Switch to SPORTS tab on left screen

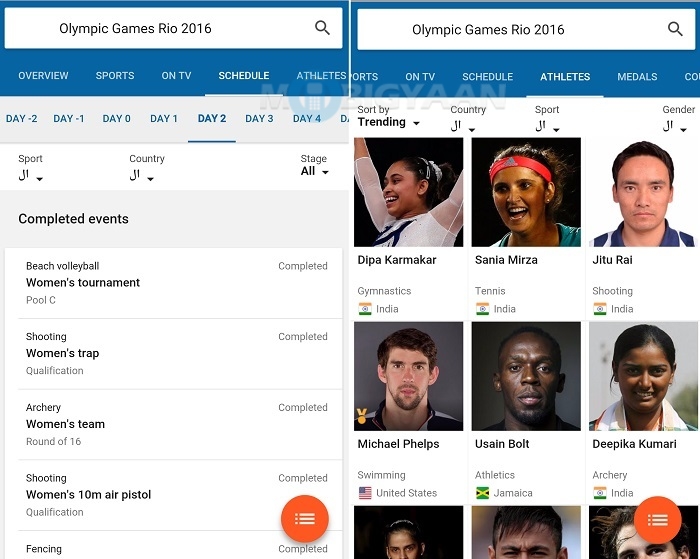[115, 75]
